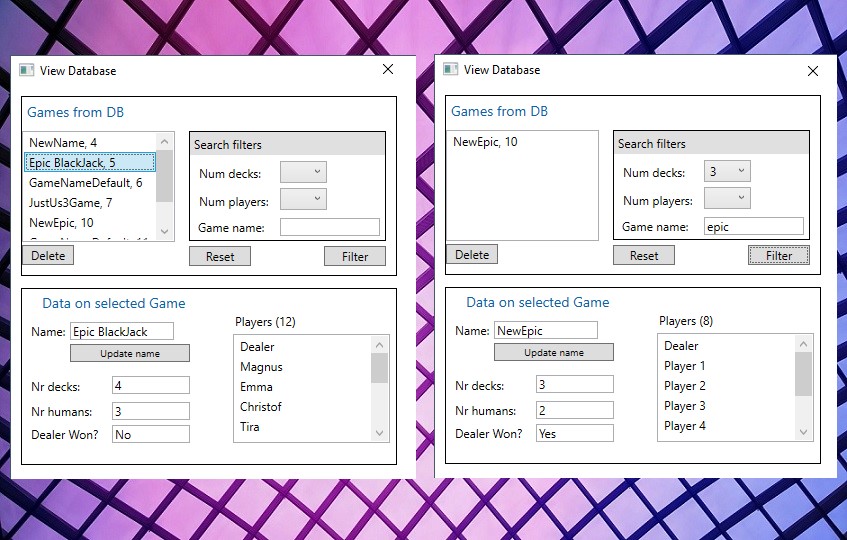This screenshot has height=540, width=847.
Task: Click right window players list scroll up arrow
Action: (x=803, y=344)
